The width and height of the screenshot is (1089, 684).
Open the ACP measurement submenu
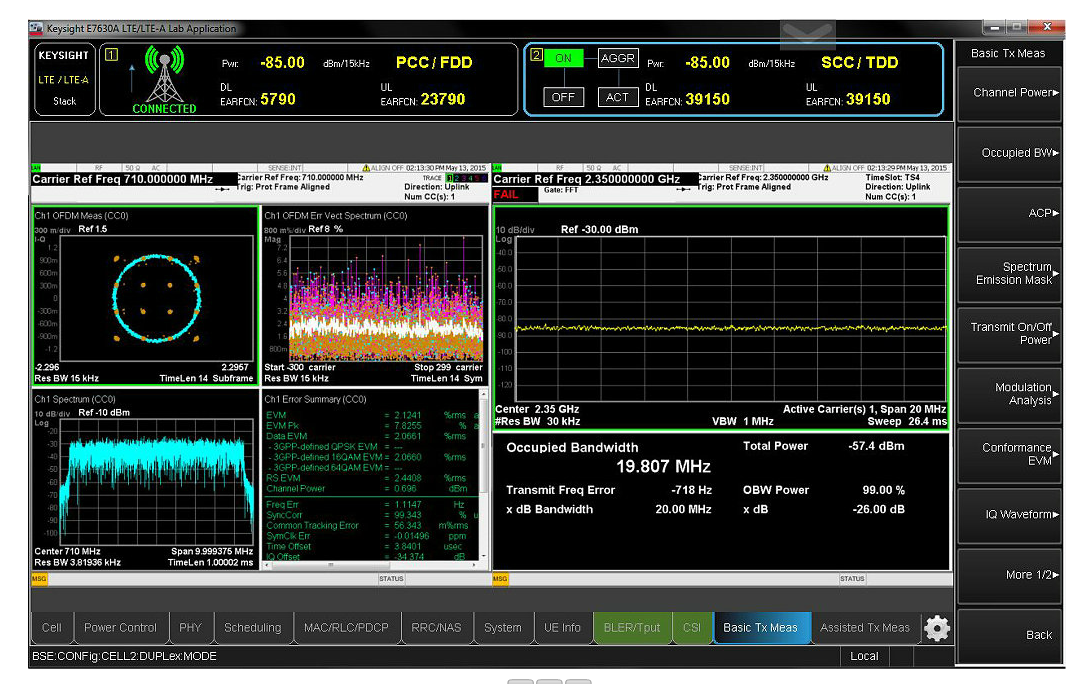point(1009,214)
